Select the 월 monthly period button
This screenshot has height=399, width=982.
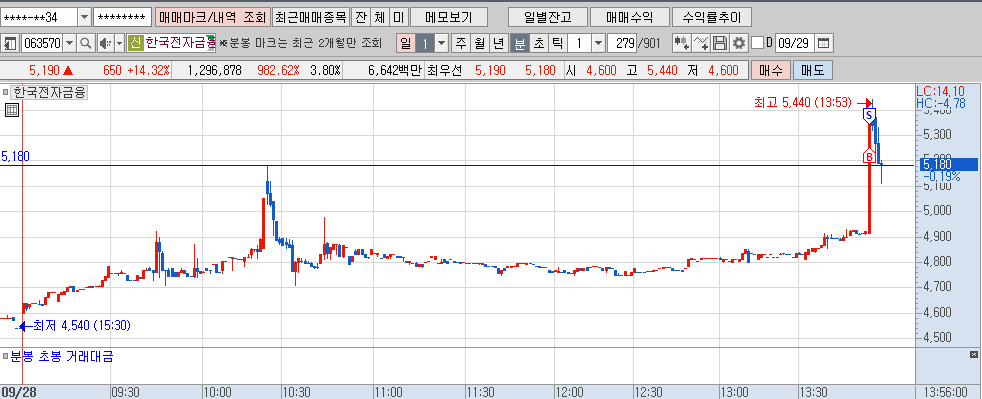pos(480,43)
